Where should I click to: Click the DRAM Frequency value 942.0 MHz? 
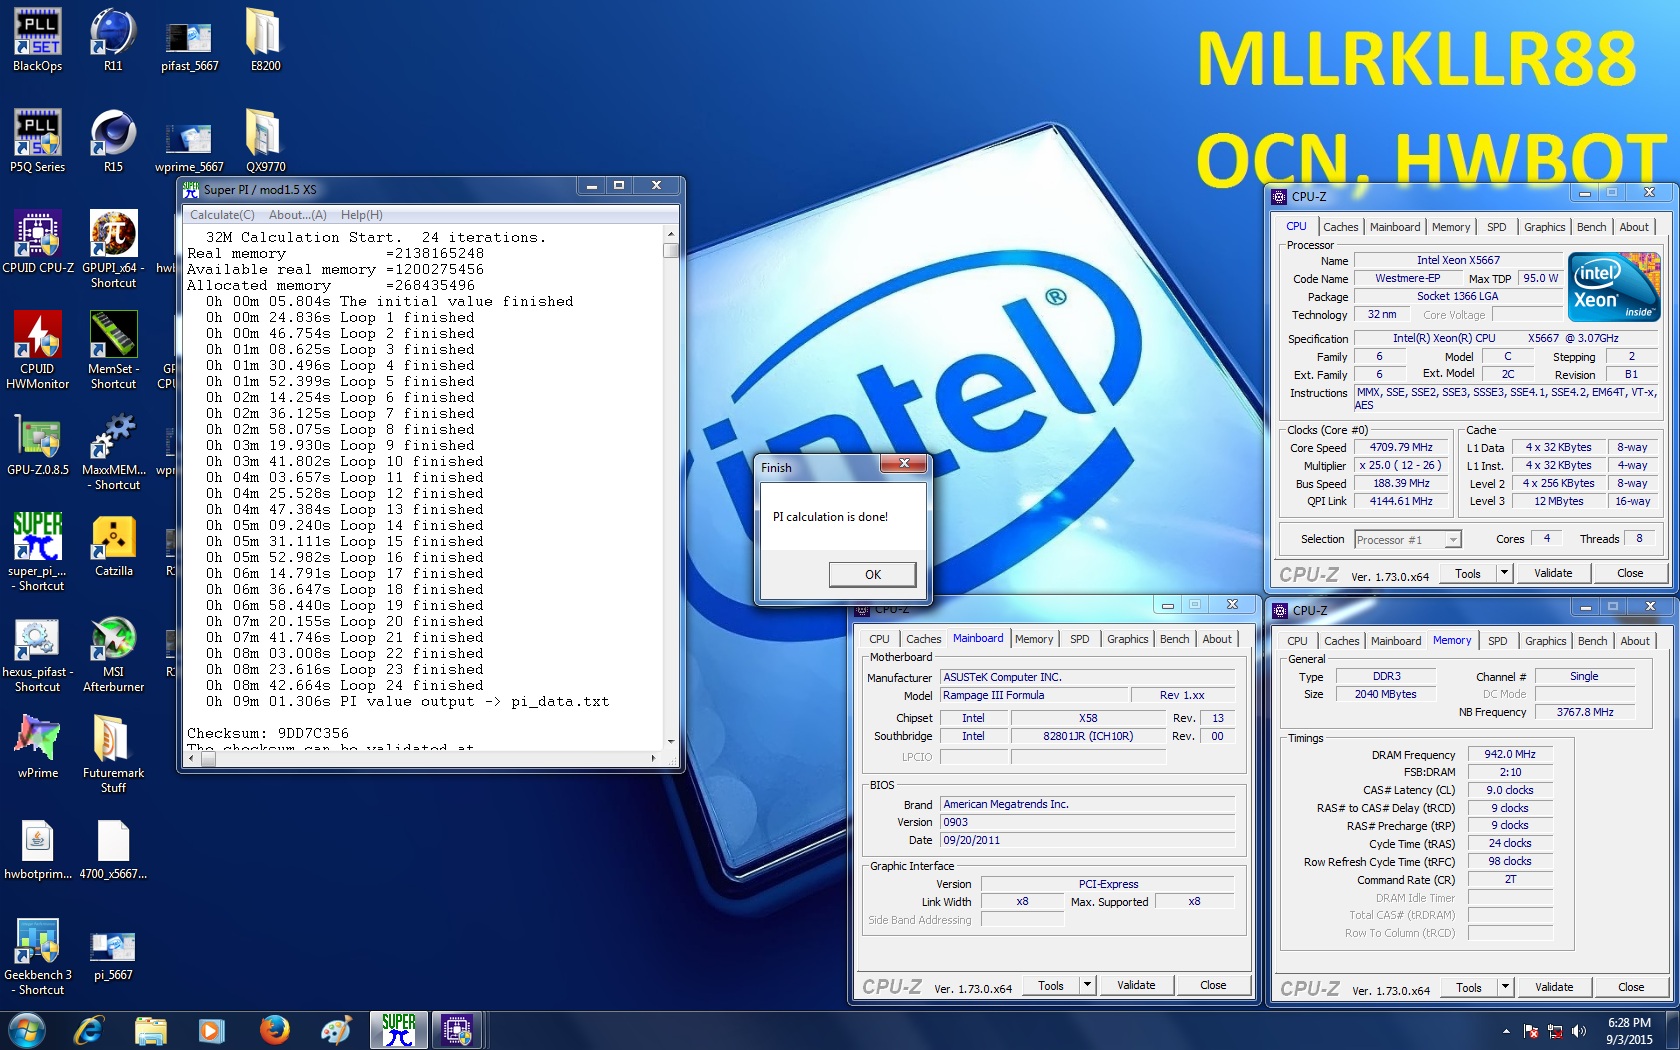pyautogui.click(x=1510, y=754)
